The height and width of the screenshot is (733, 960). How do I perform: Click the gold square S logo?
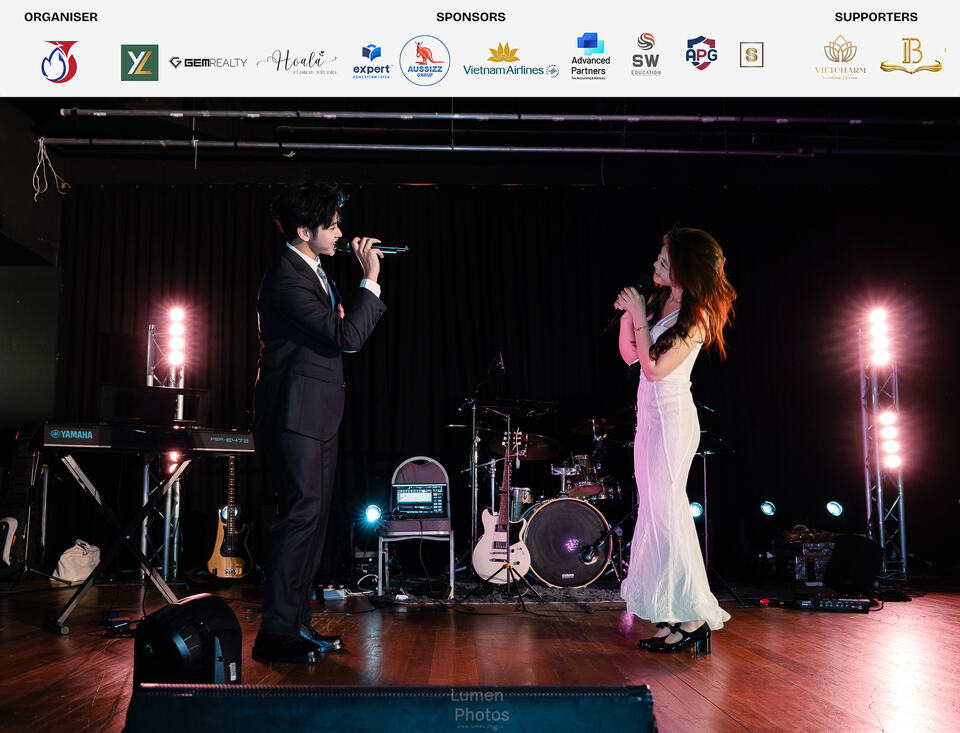751,55
